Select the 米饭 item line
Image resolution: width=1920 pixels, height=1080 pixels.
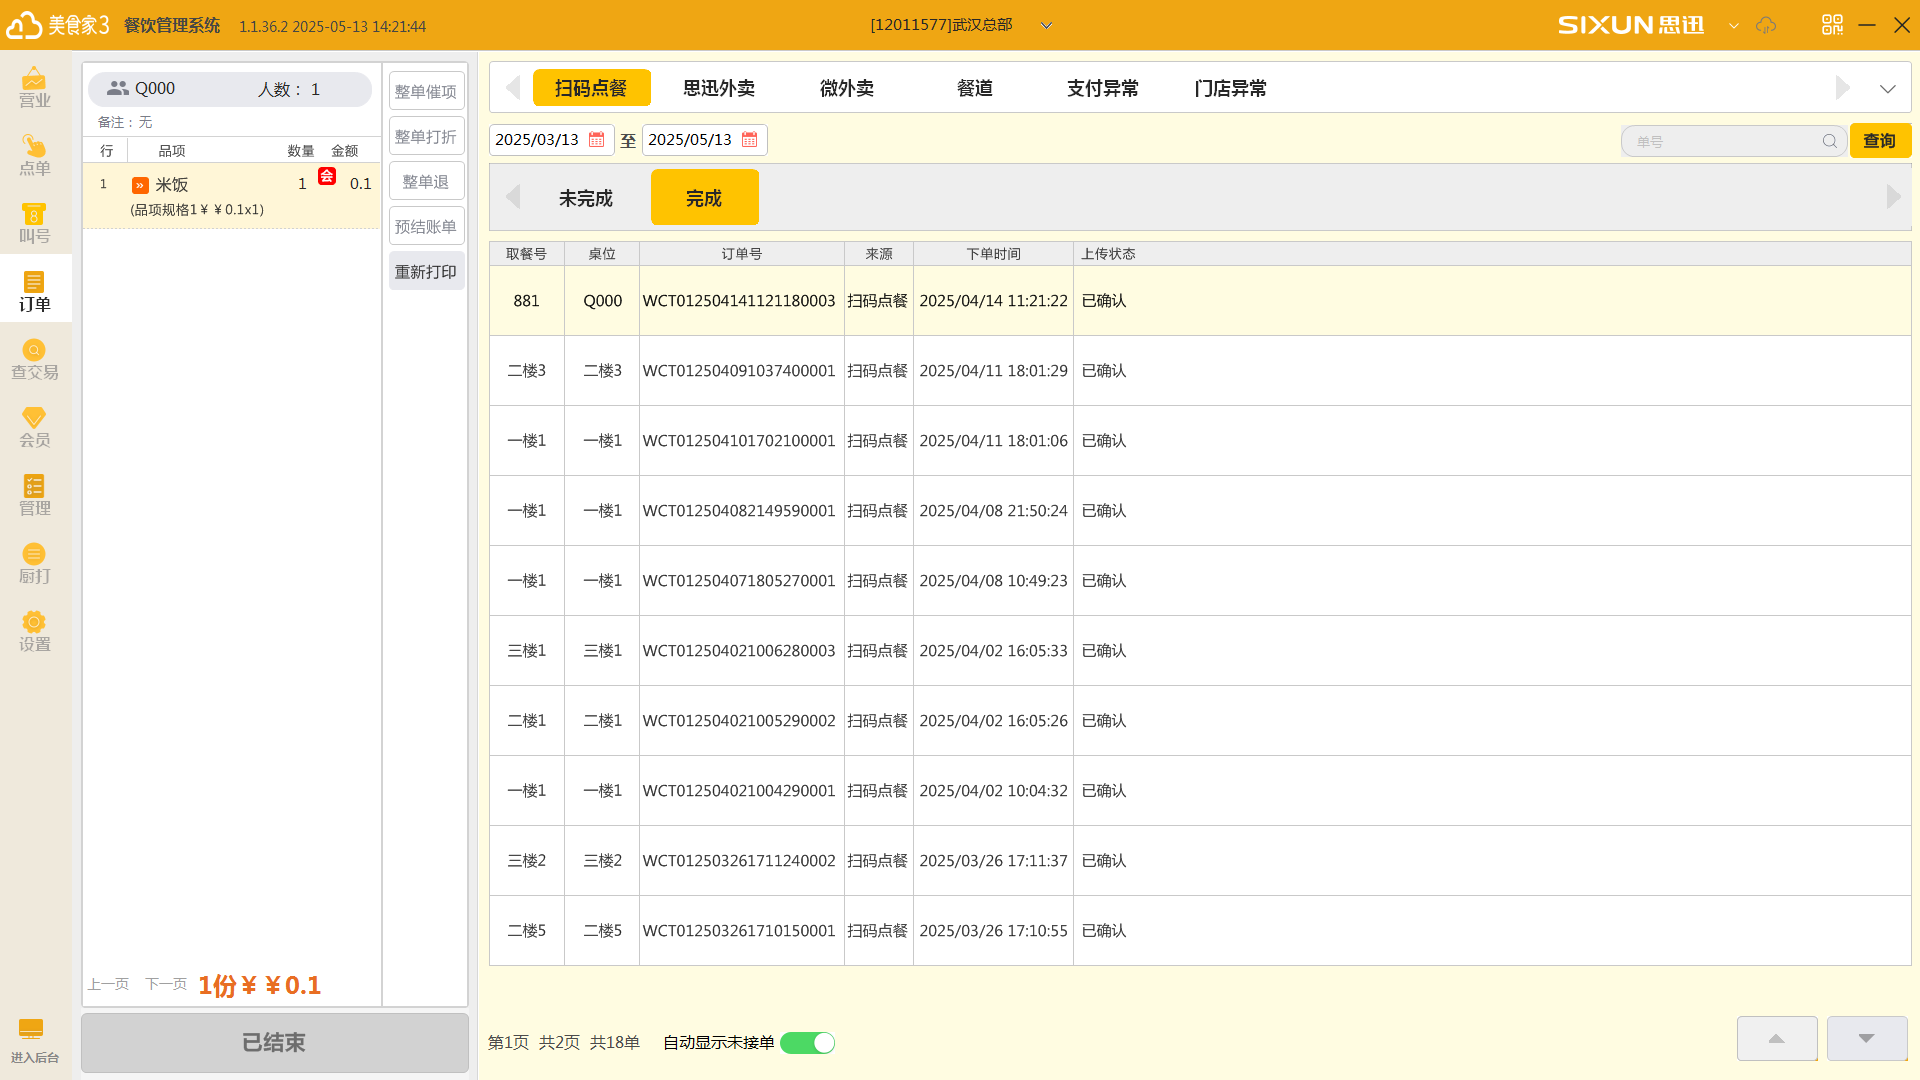click(x=232, y=196)
